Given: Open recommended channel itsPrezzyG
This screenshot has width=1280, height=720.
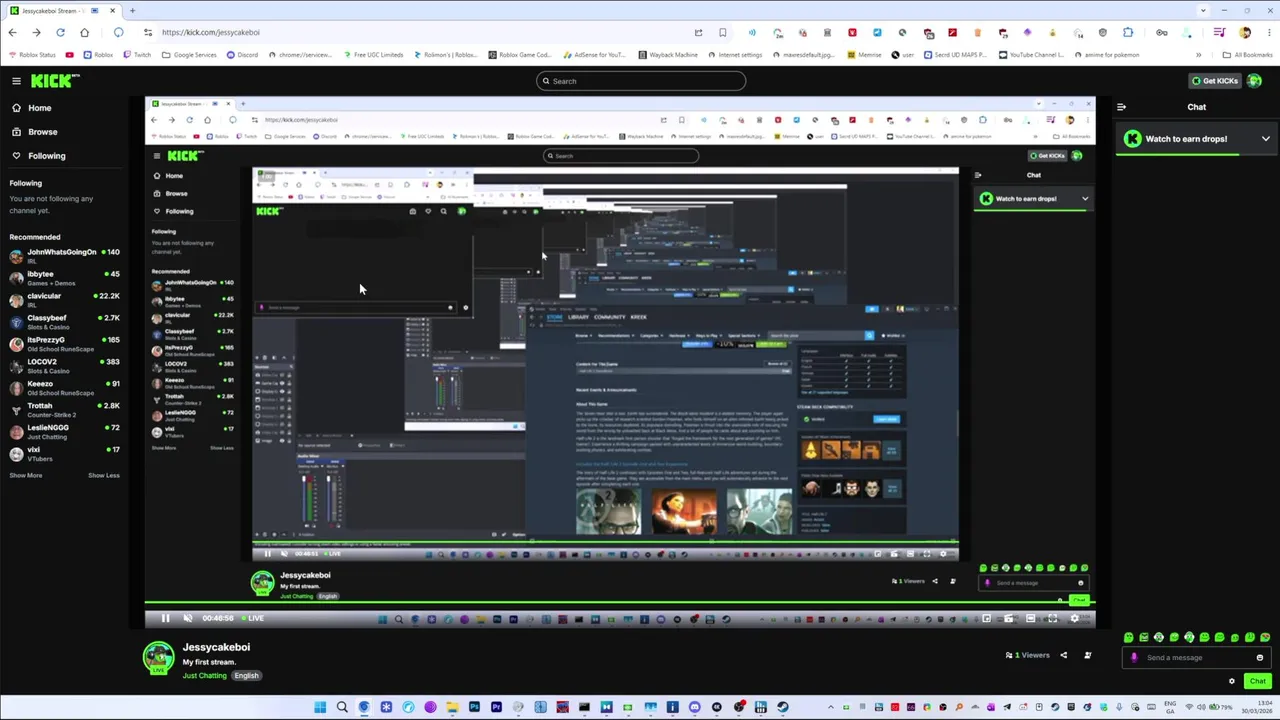Looking at the screenshot, I should [64, 344].
